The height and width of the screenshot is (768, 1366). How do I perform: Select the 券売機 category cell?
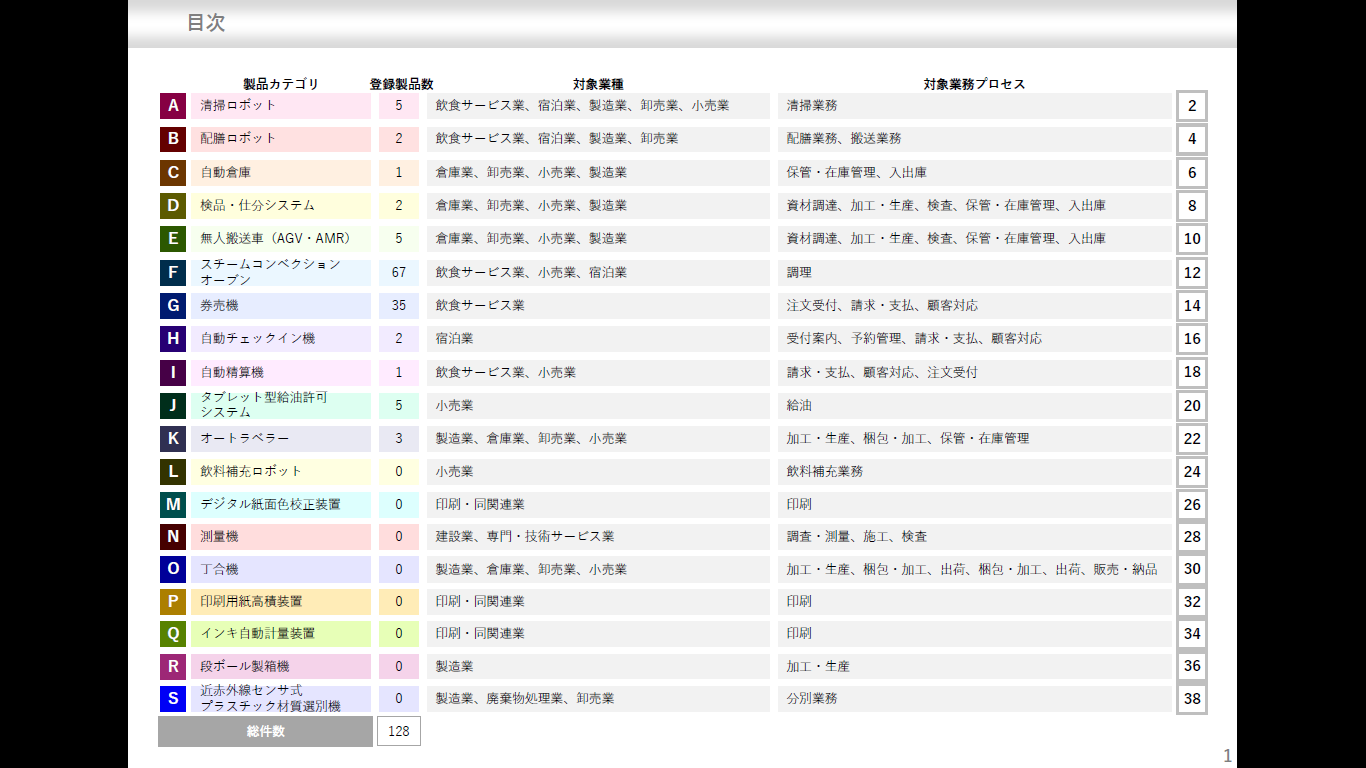(x=281, y=306)
